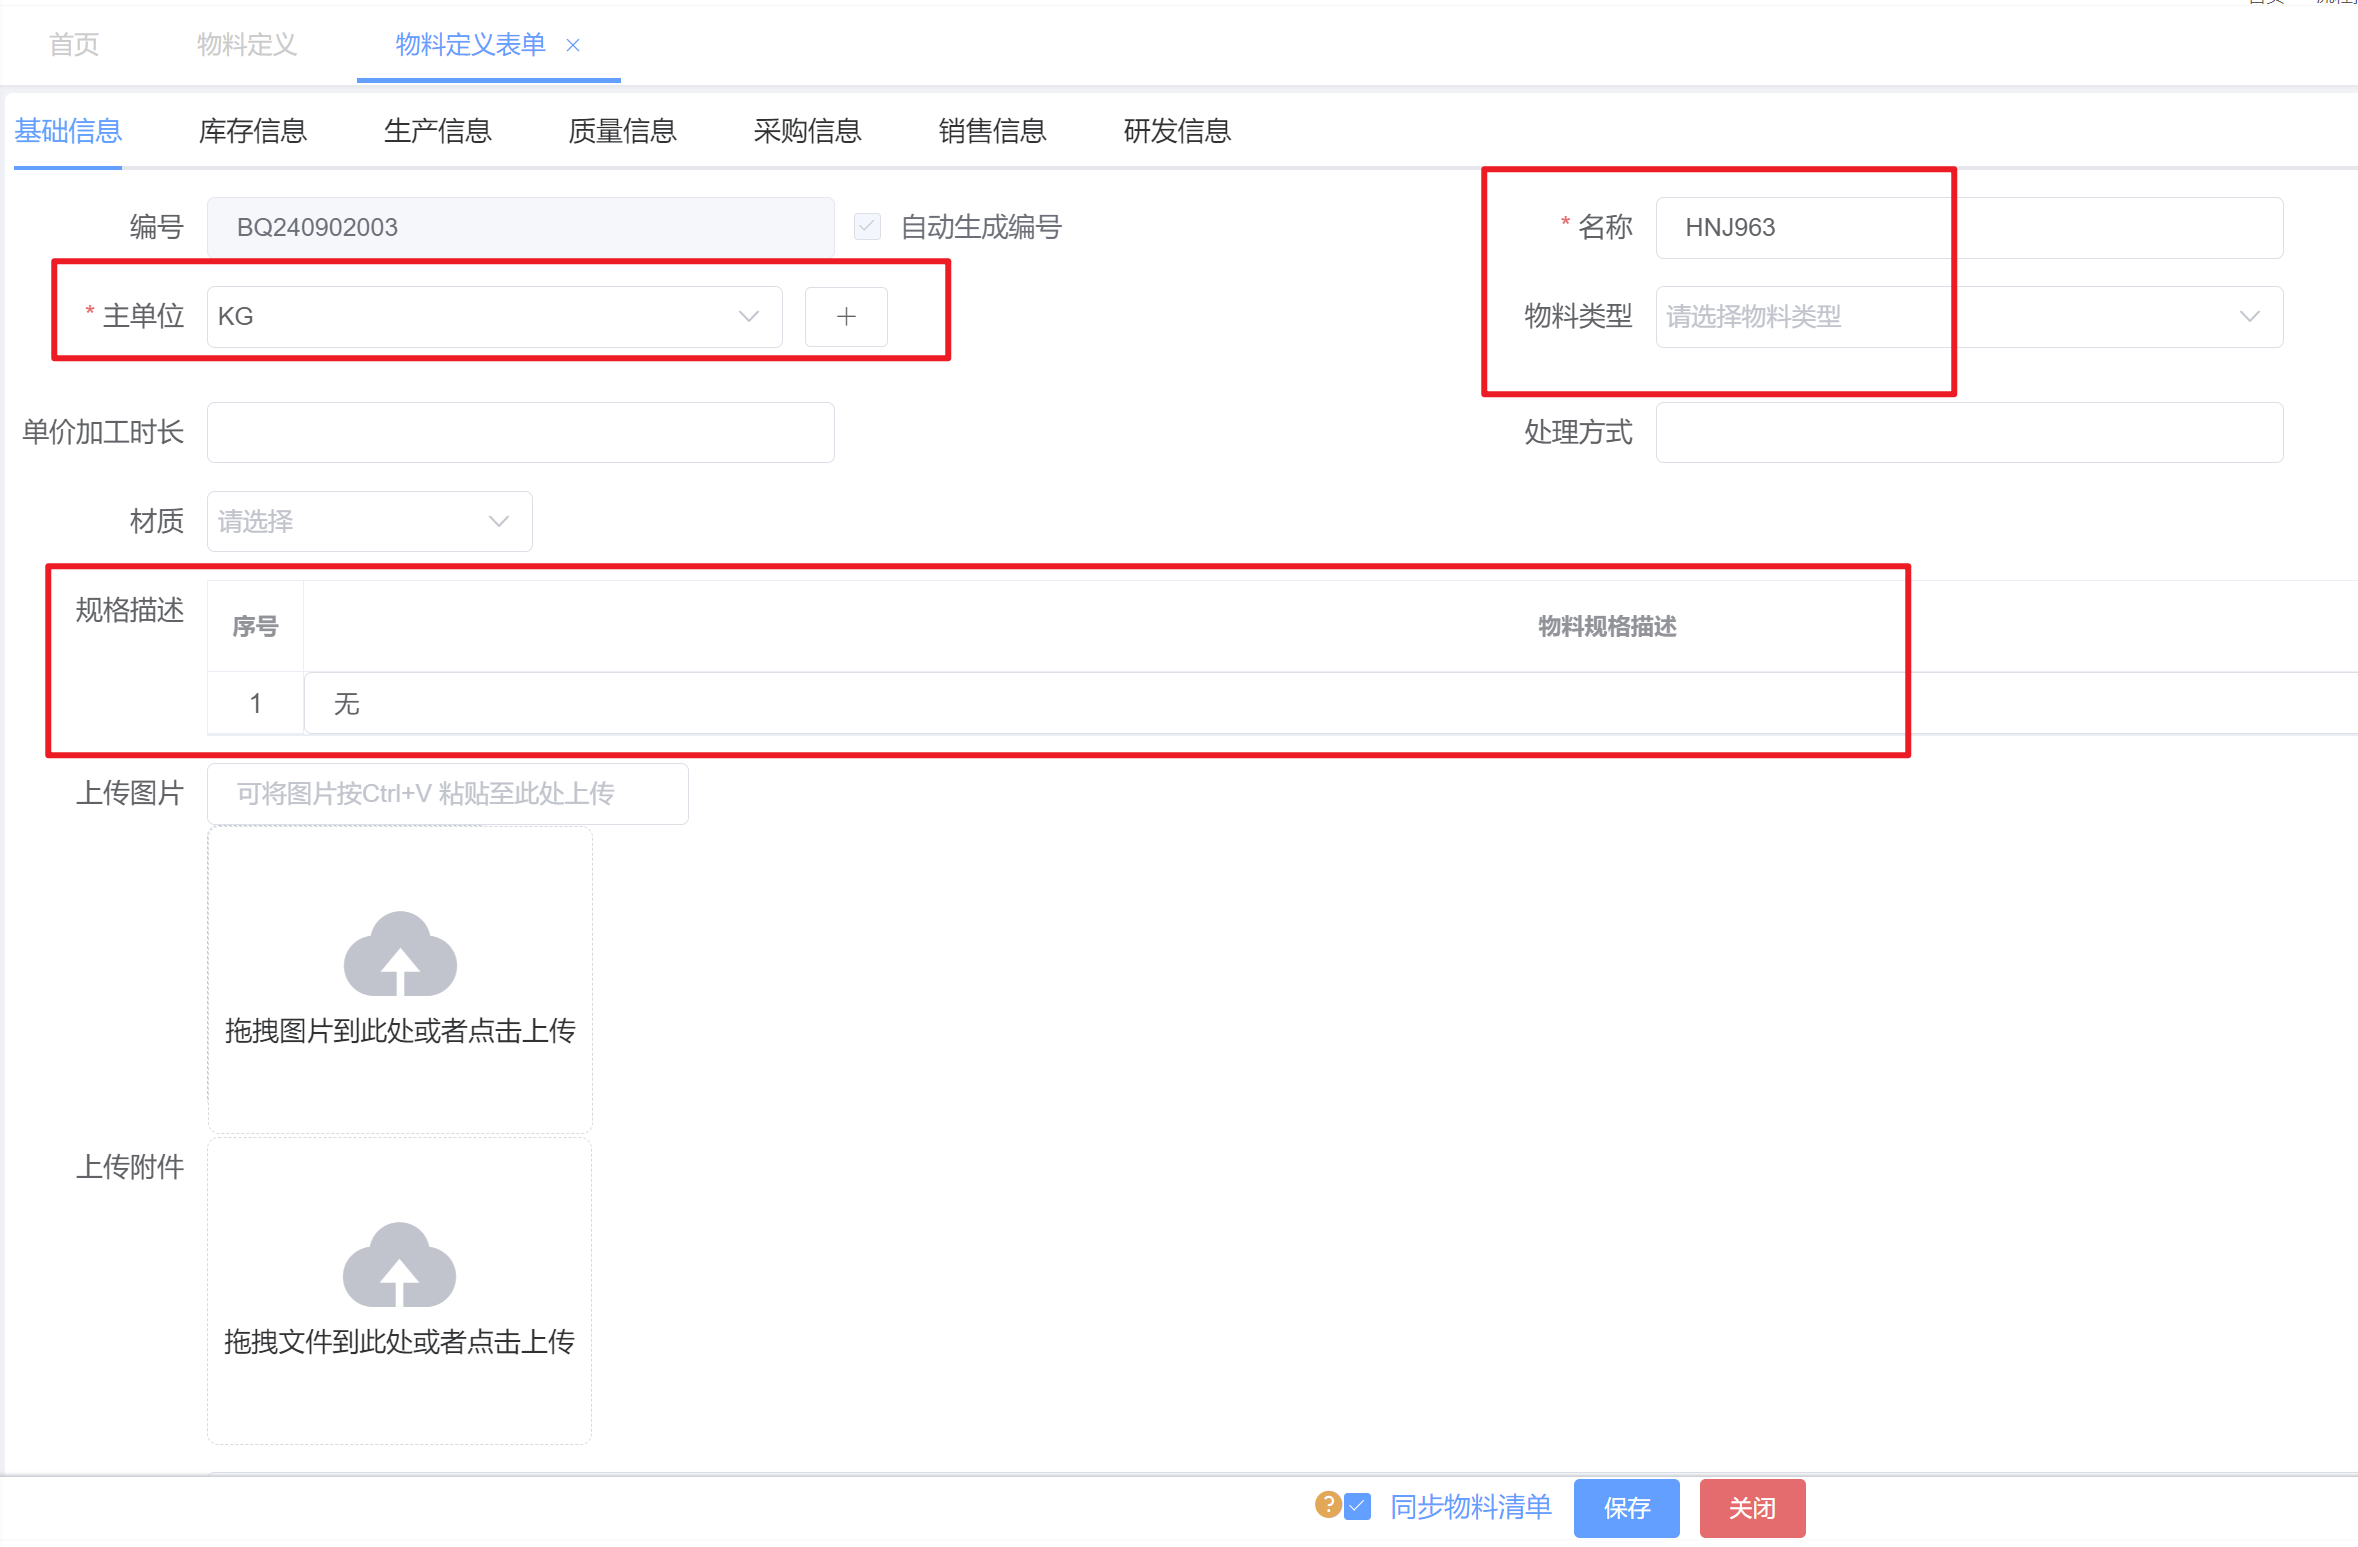Open the 物料类型 dropdown
Viewport: 2358px width, 1547px height.
[x=1969, y=317]
